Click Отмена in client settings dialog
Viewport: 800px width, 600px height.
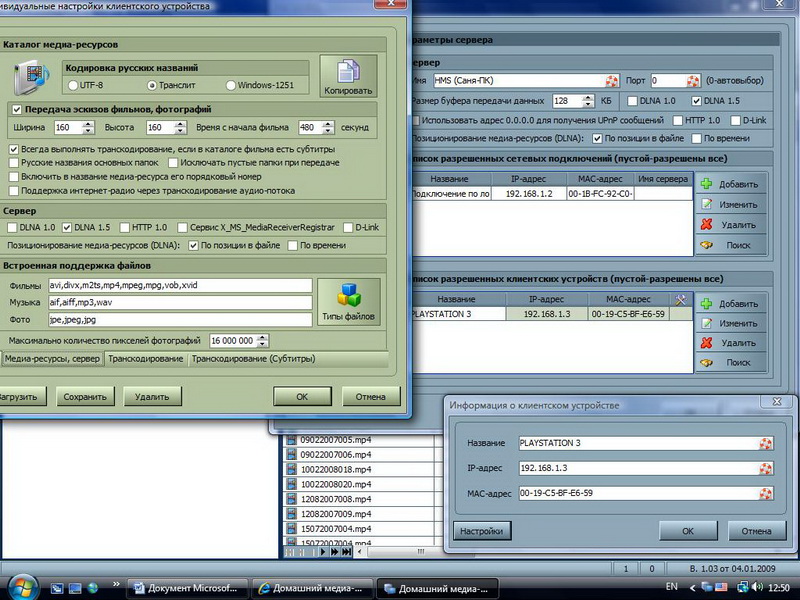tap(370, 396)
